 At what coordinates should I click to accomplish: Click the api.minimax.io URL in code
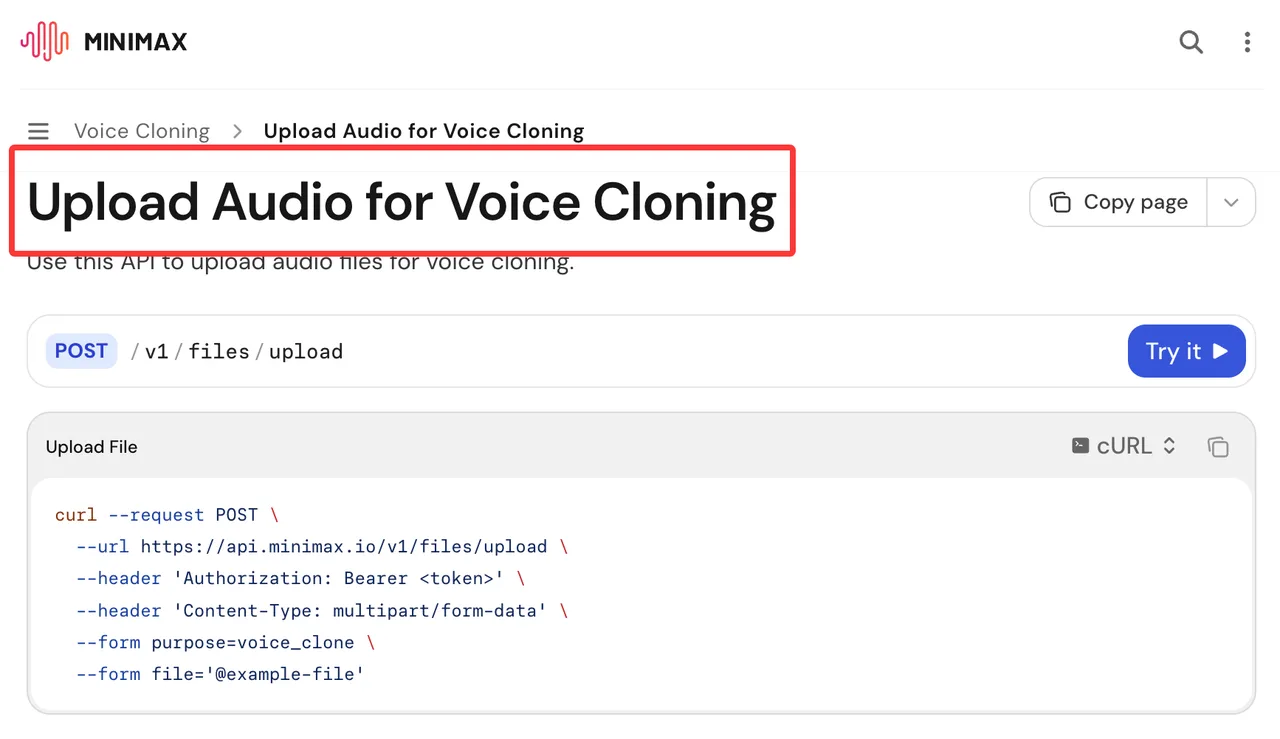[344, 547]
